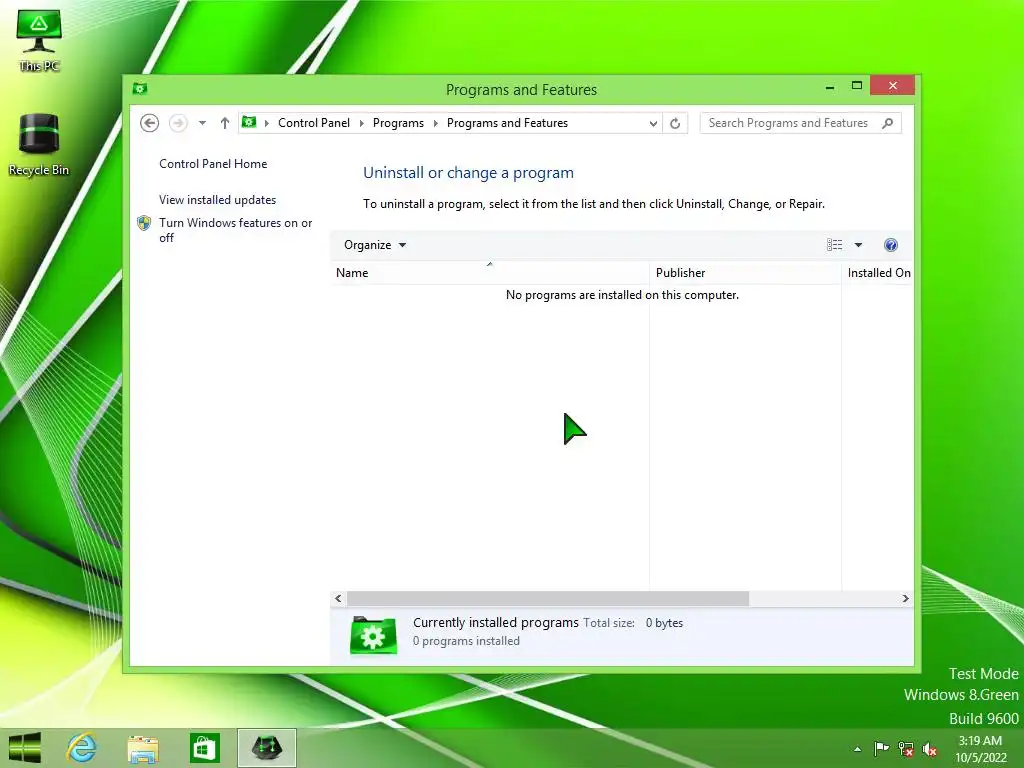Refresh the Programs and Features list
Screen dimensions: 1024x768
[x=675, y=123]
